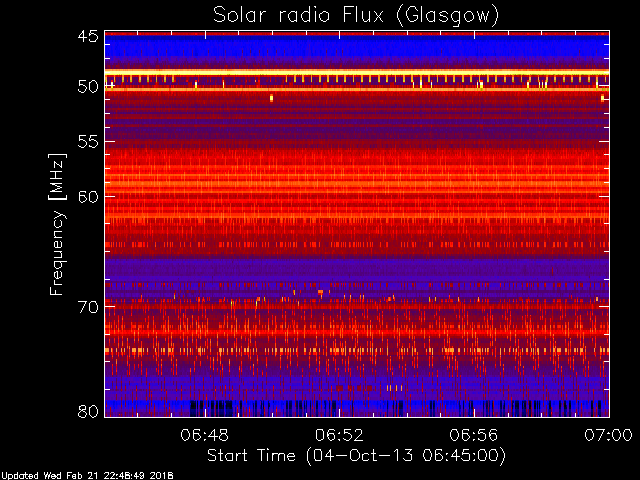Viewport: 640px width, 480px height.
Task: Click the 'Frequency [MHz]' axis label
Action: [57, 224]
